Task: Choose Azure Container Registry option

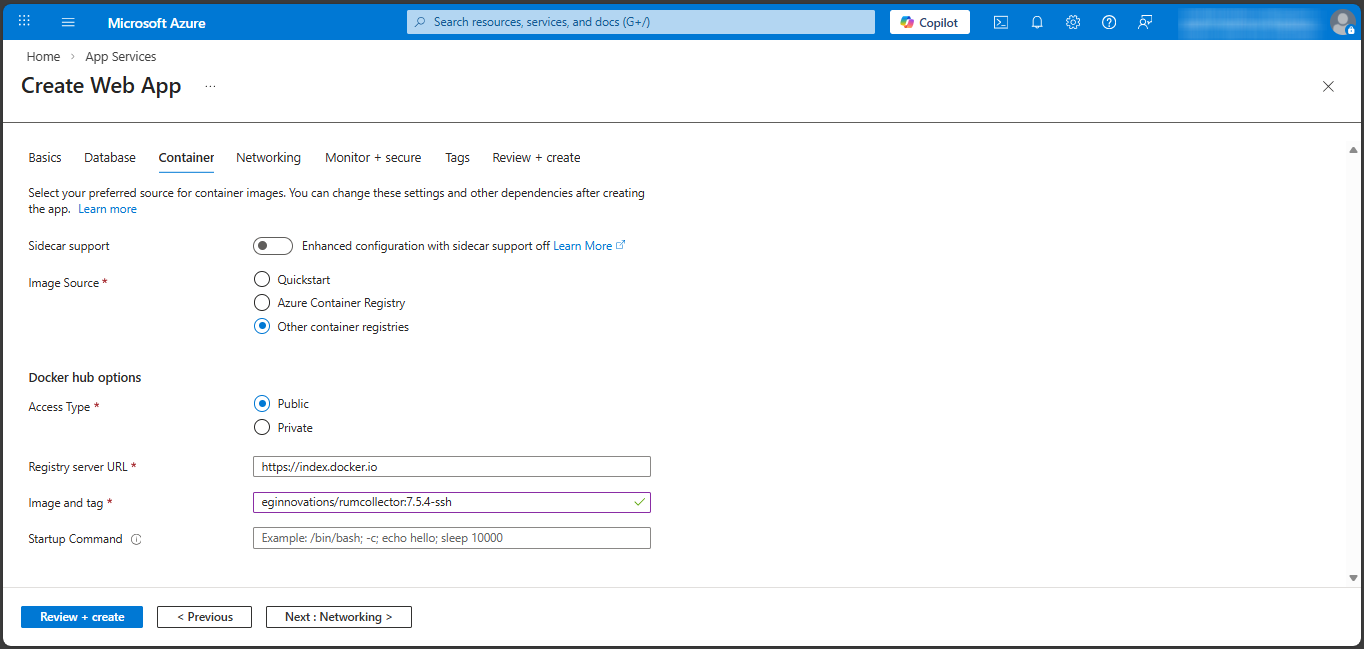Action: [x=262, y=303]
